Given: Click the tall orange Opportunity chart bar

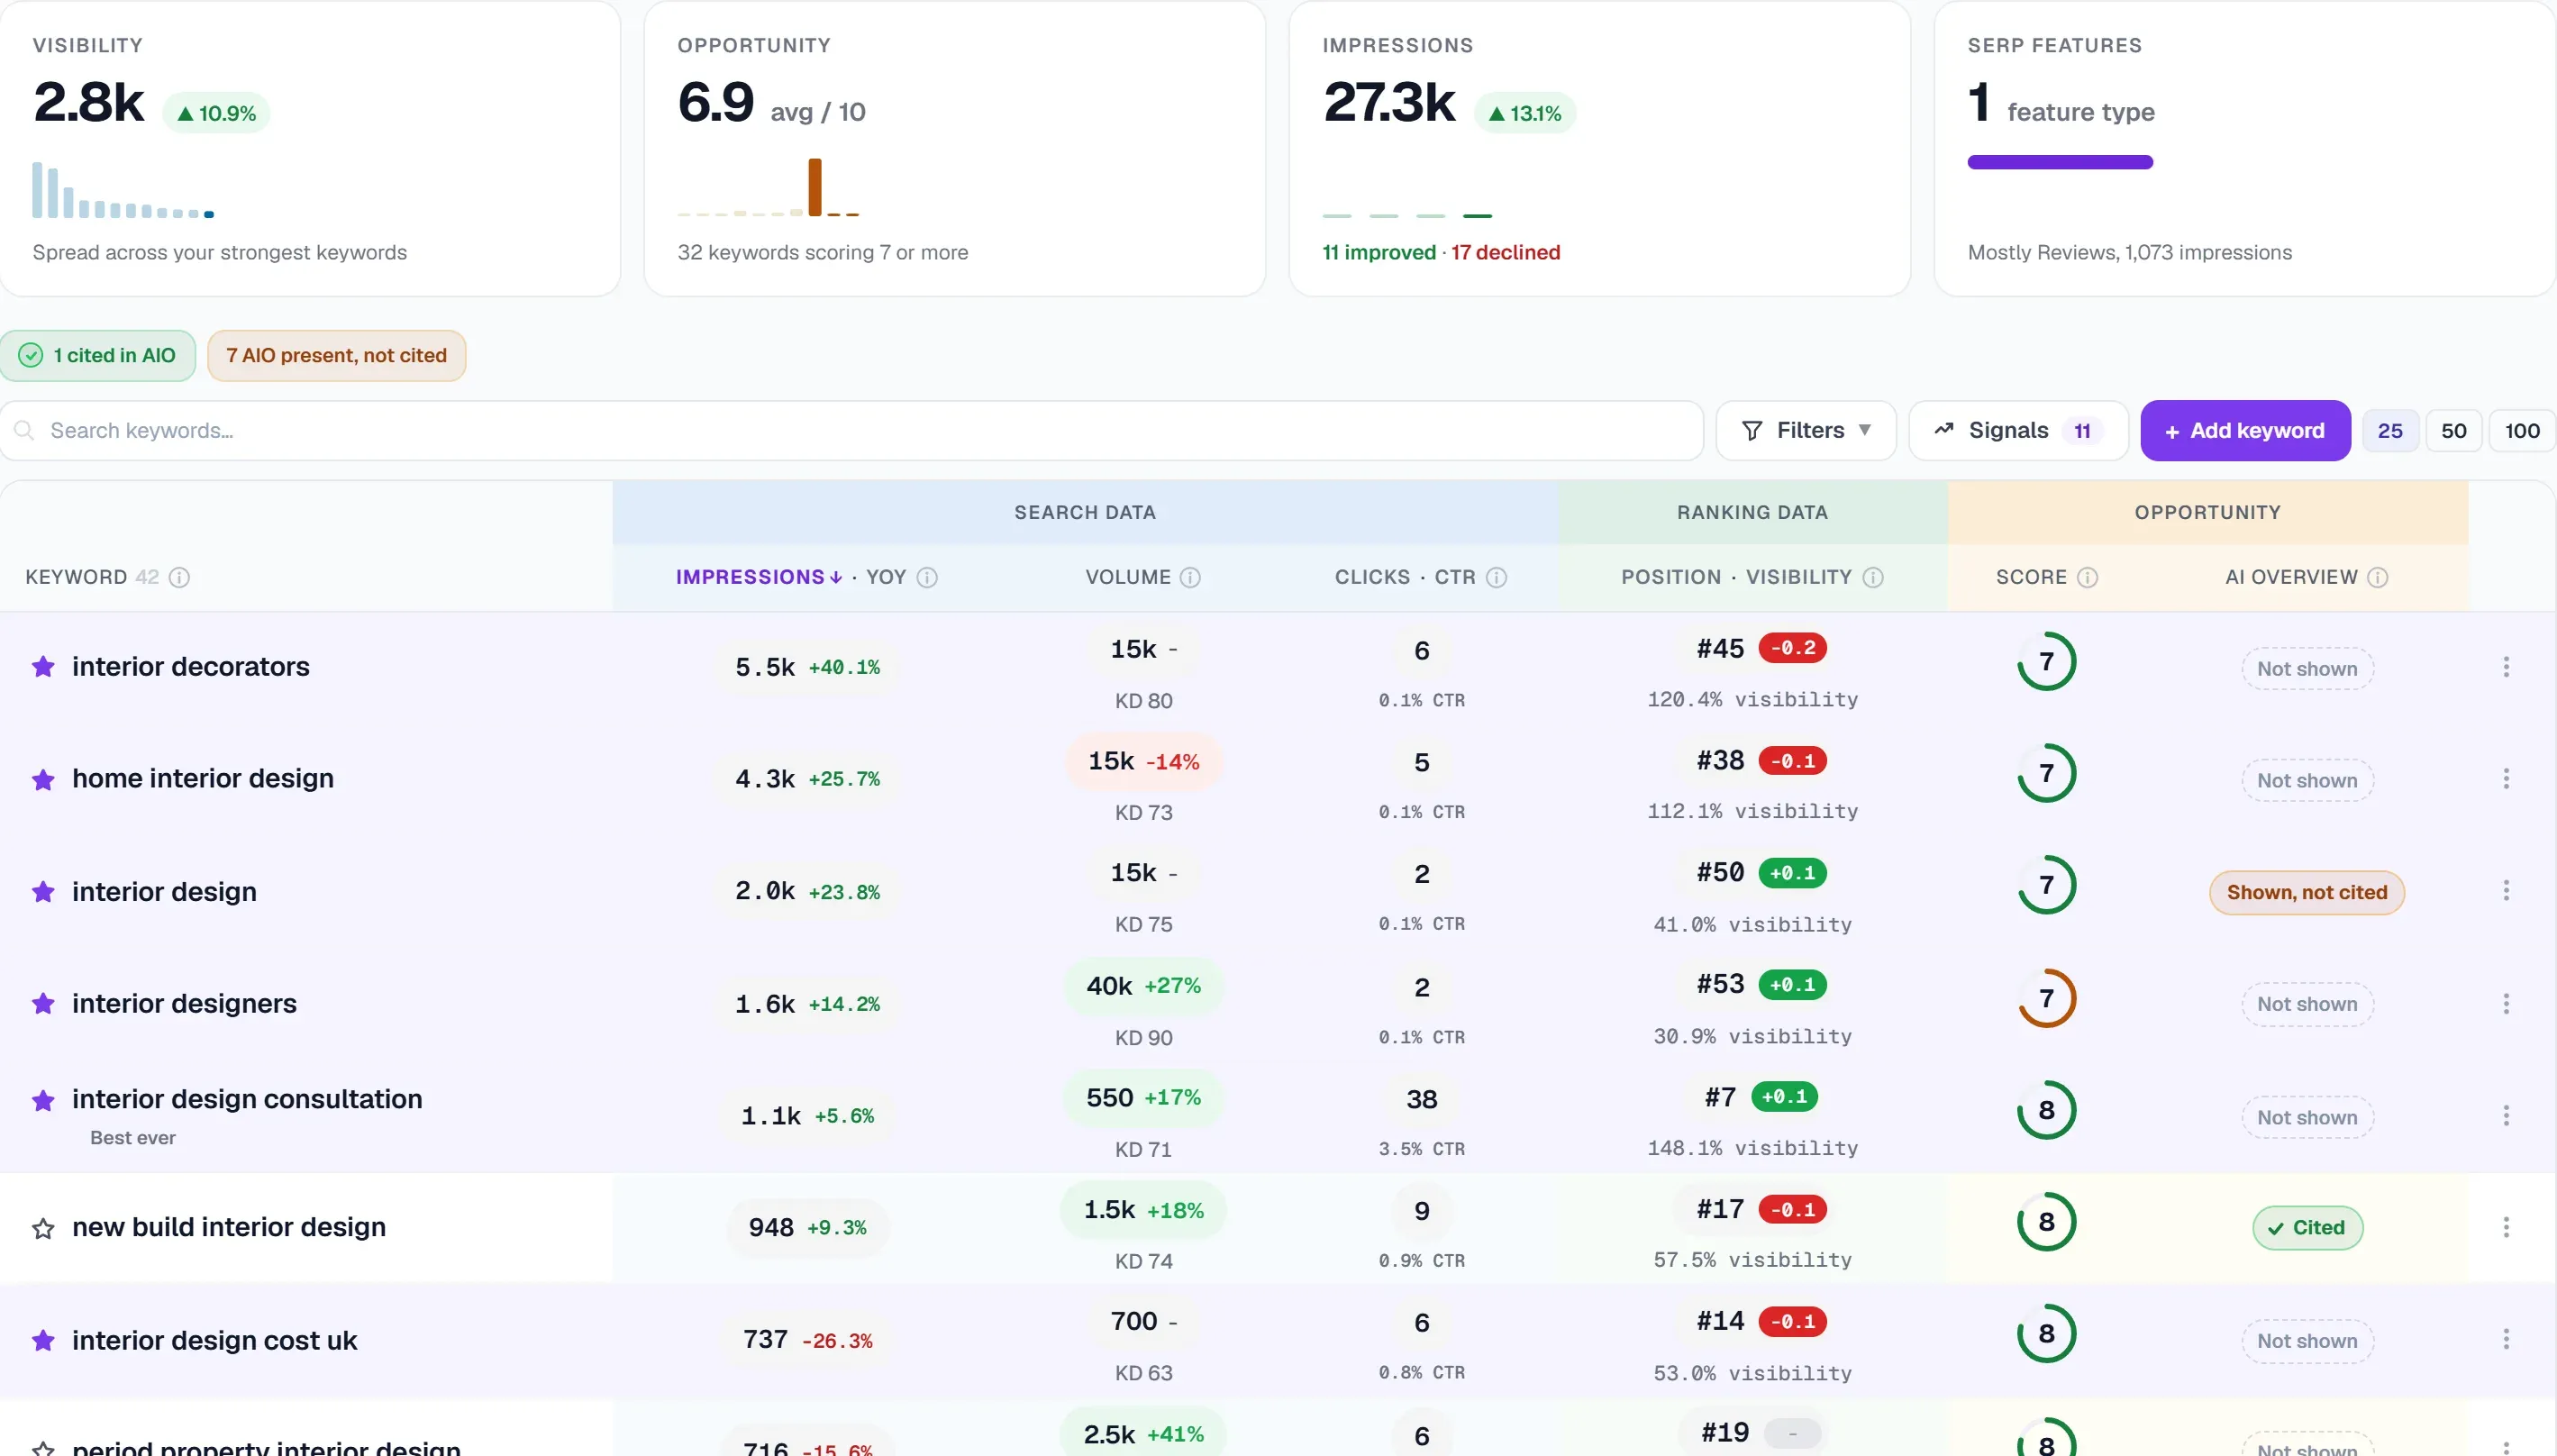Looking at the screenshot, I should (815, 187).
